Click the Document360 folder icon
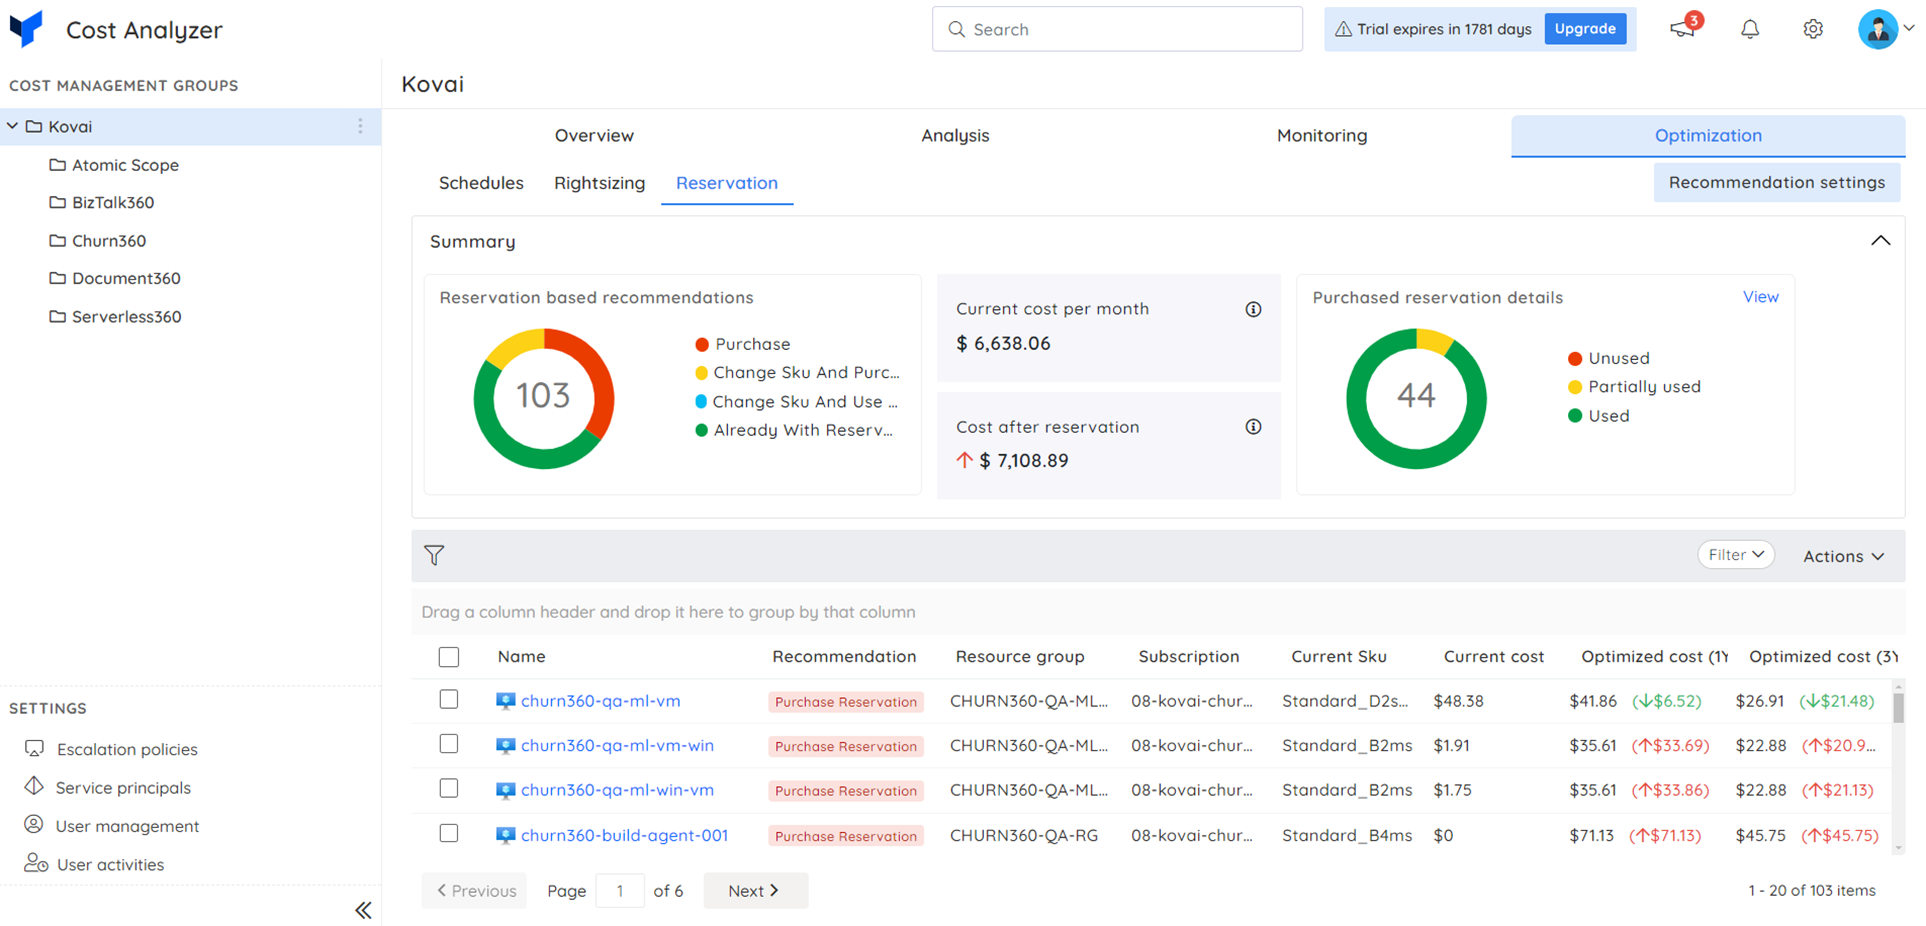The image size is (1926, 926). pyautogui.click(x=58, y=278)
